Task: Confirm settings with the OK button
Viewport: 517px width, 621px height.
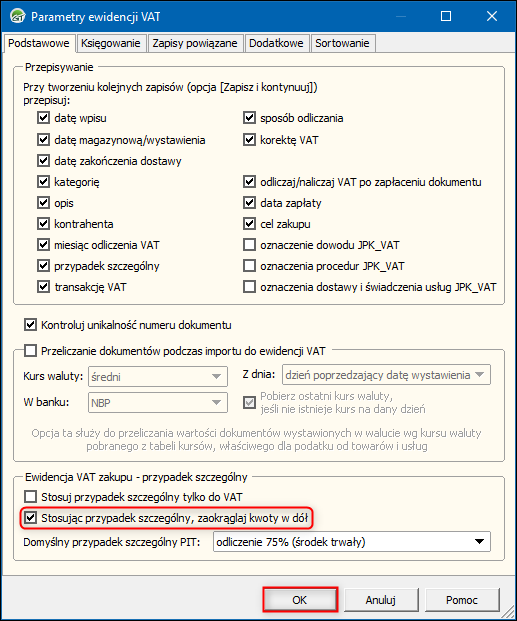Action: 300,600
